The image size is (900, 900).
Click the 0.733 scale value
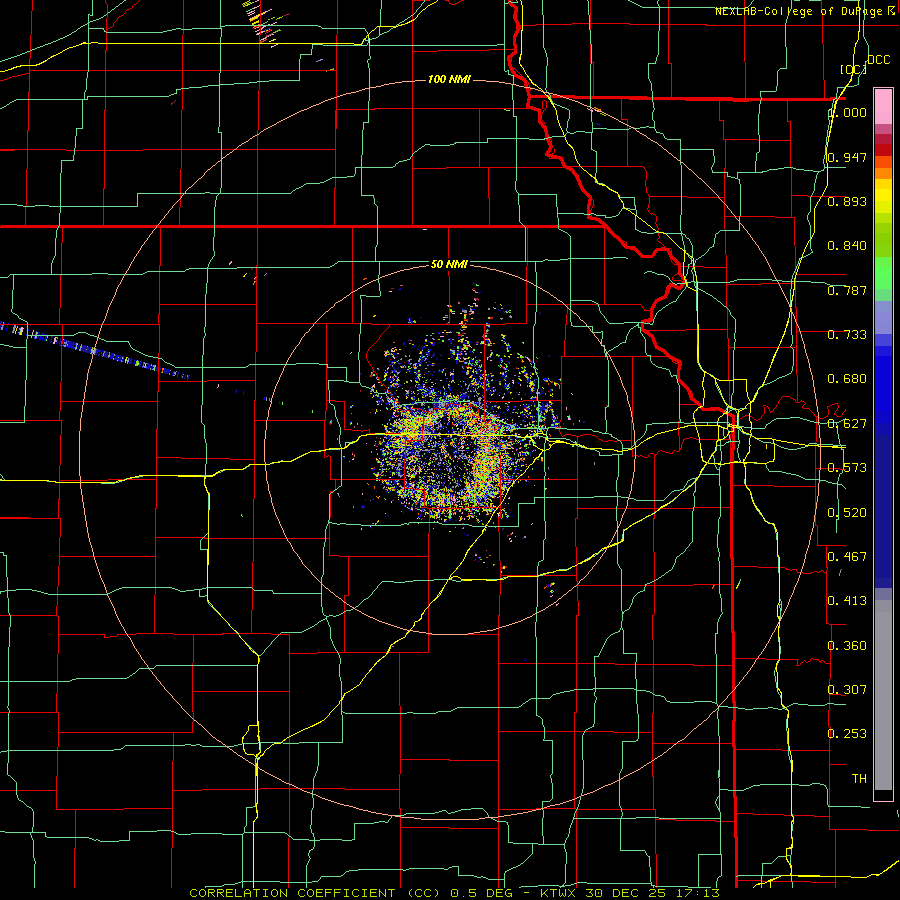tap(847, 335)
